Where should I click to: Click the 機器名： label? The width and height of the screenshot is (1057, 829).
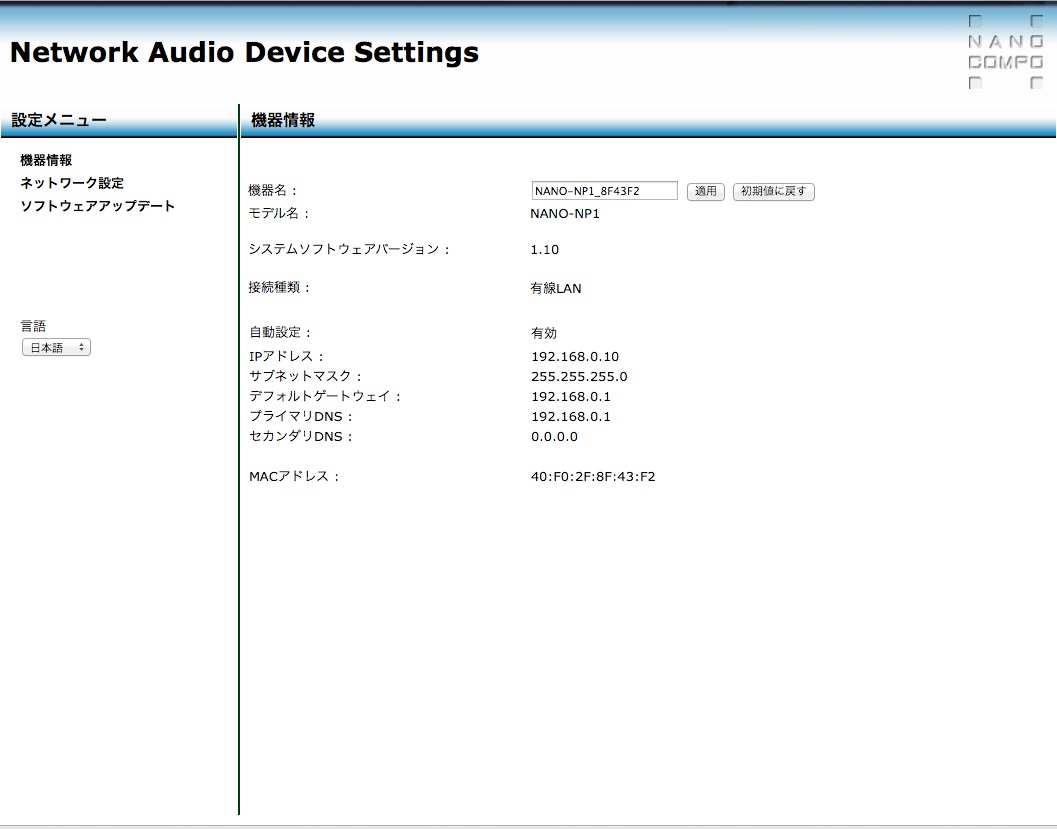coord(273,191)
